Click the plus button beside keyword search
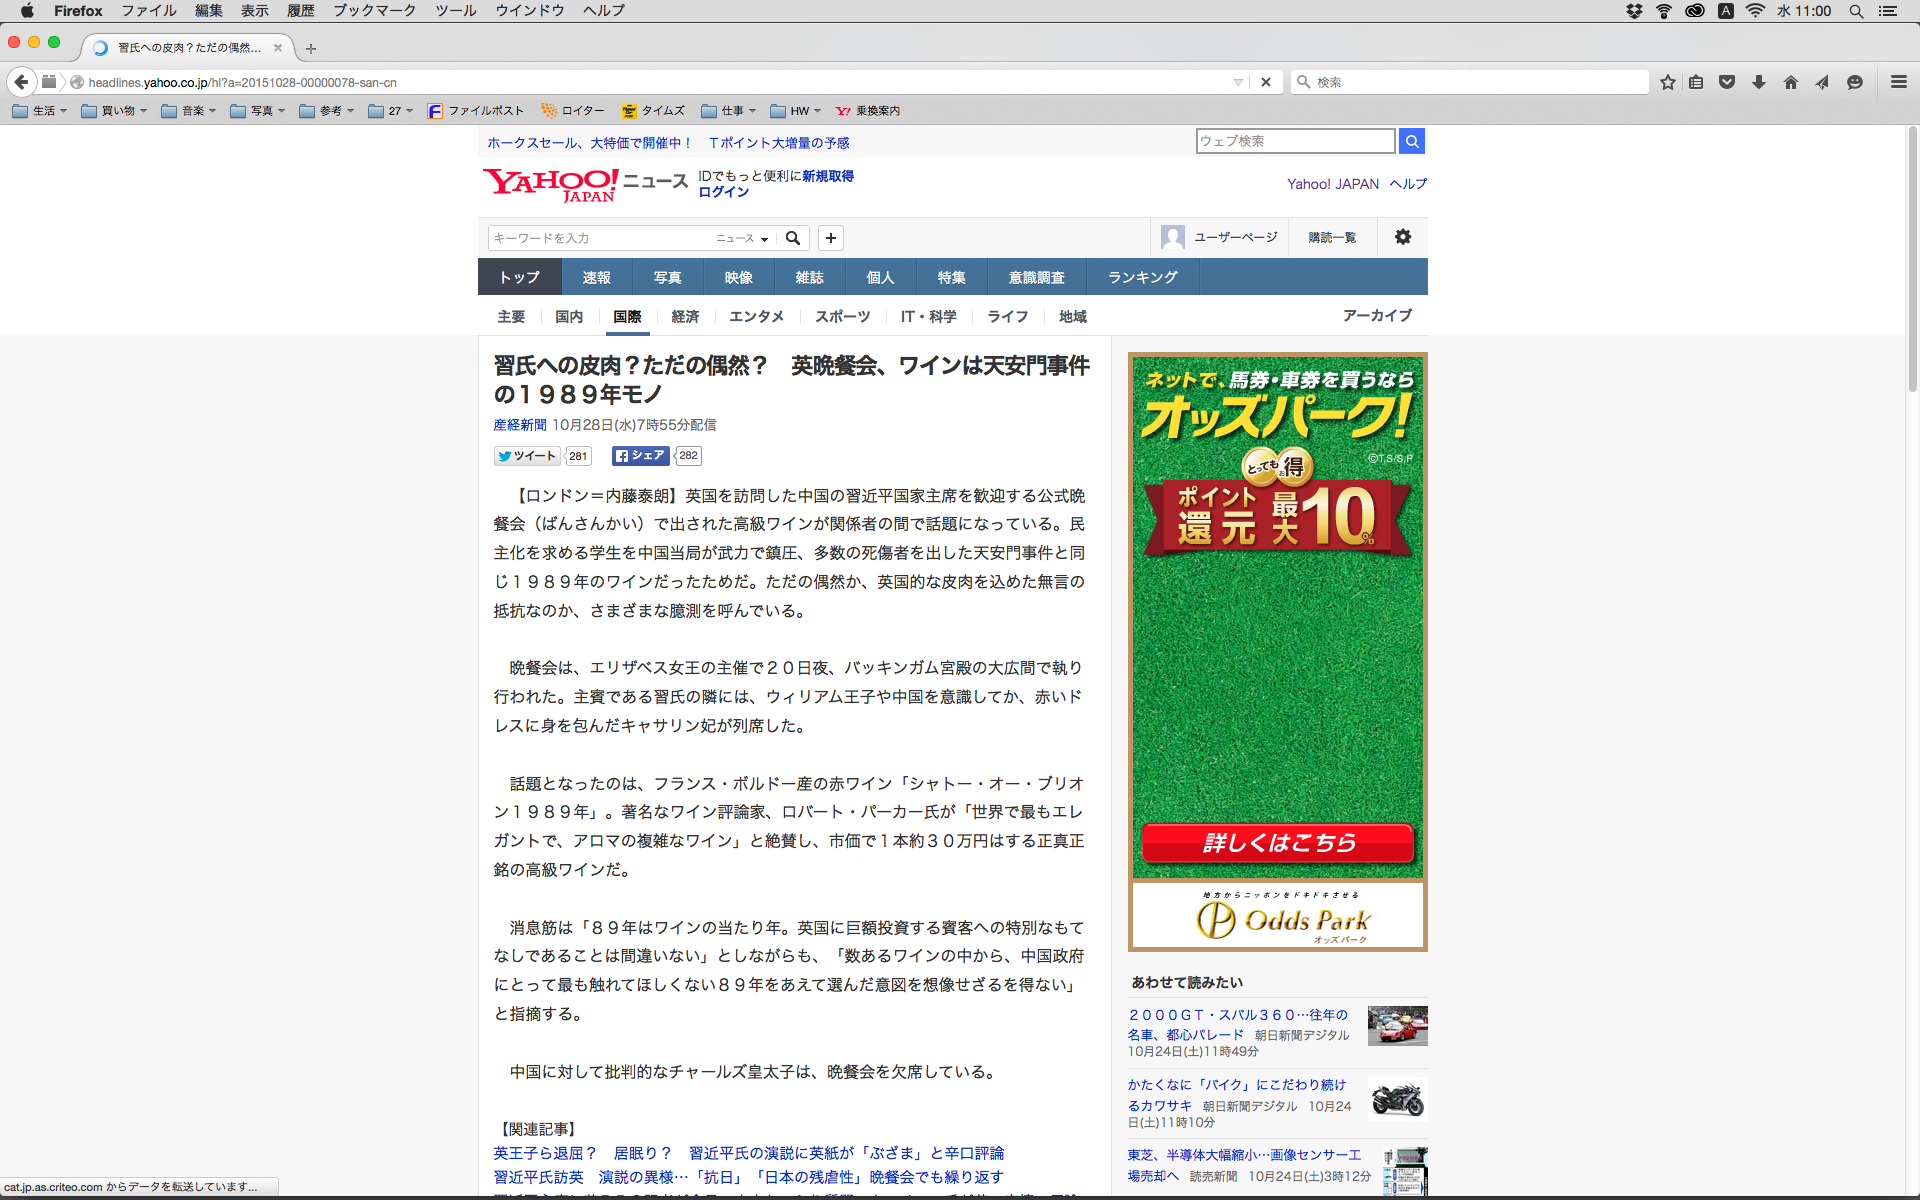This screenshot has width=1920, height=1200. coord(830,238)
